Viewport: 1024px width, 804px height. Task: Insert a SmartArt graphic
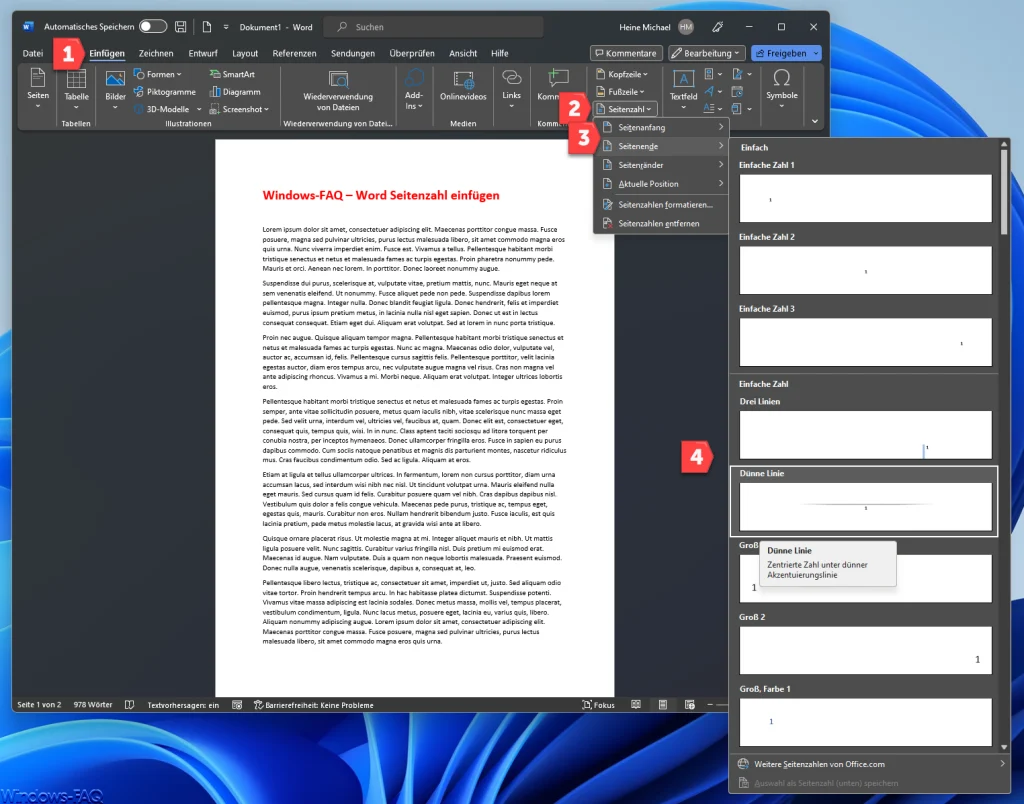point(232,74)
